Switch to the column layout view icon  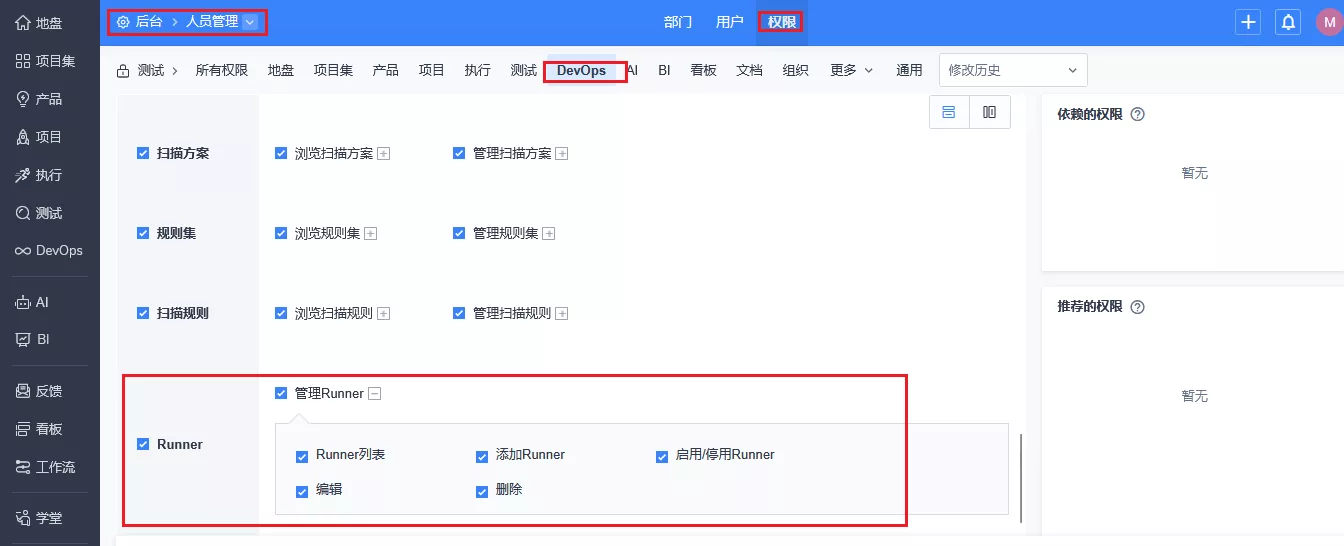[990, 112]
